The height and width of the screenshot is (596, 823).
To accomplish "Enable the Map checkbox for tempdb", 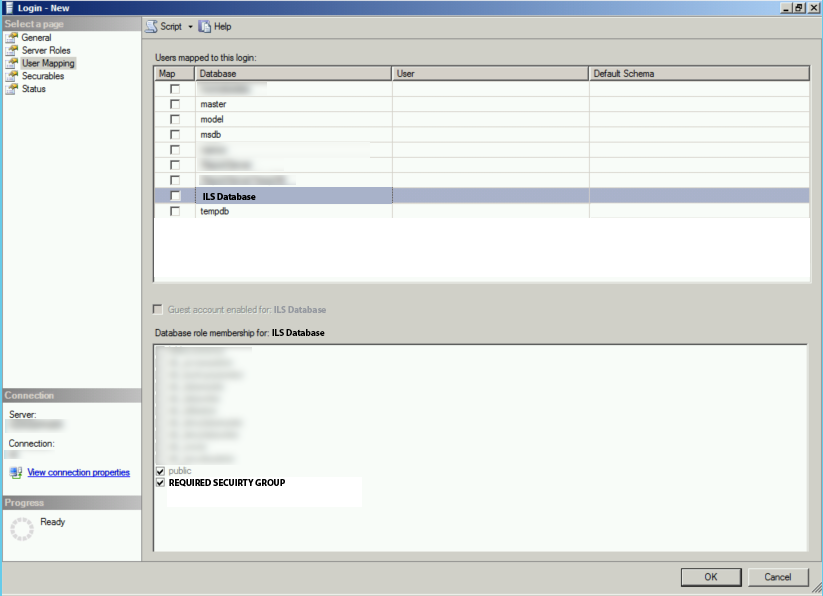I will coord(176,210).
